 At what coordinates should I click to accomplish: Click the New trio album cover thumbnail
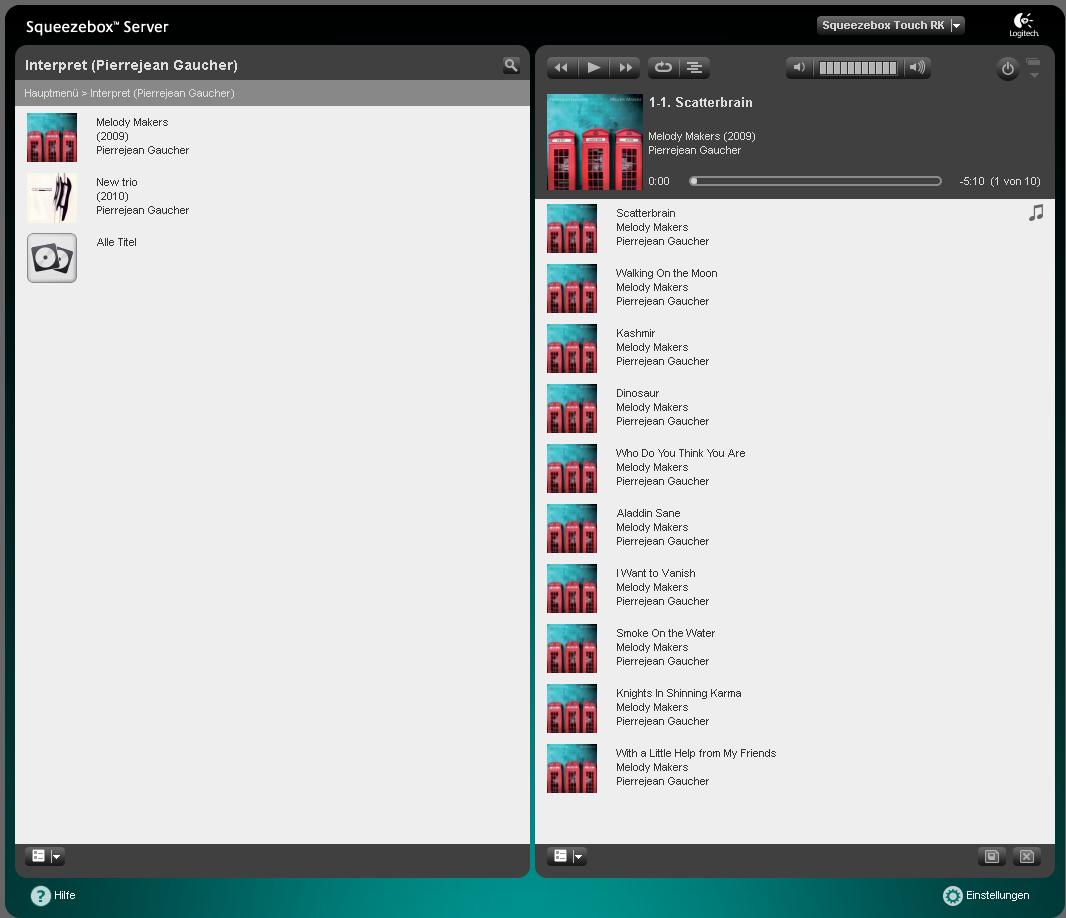52,197
